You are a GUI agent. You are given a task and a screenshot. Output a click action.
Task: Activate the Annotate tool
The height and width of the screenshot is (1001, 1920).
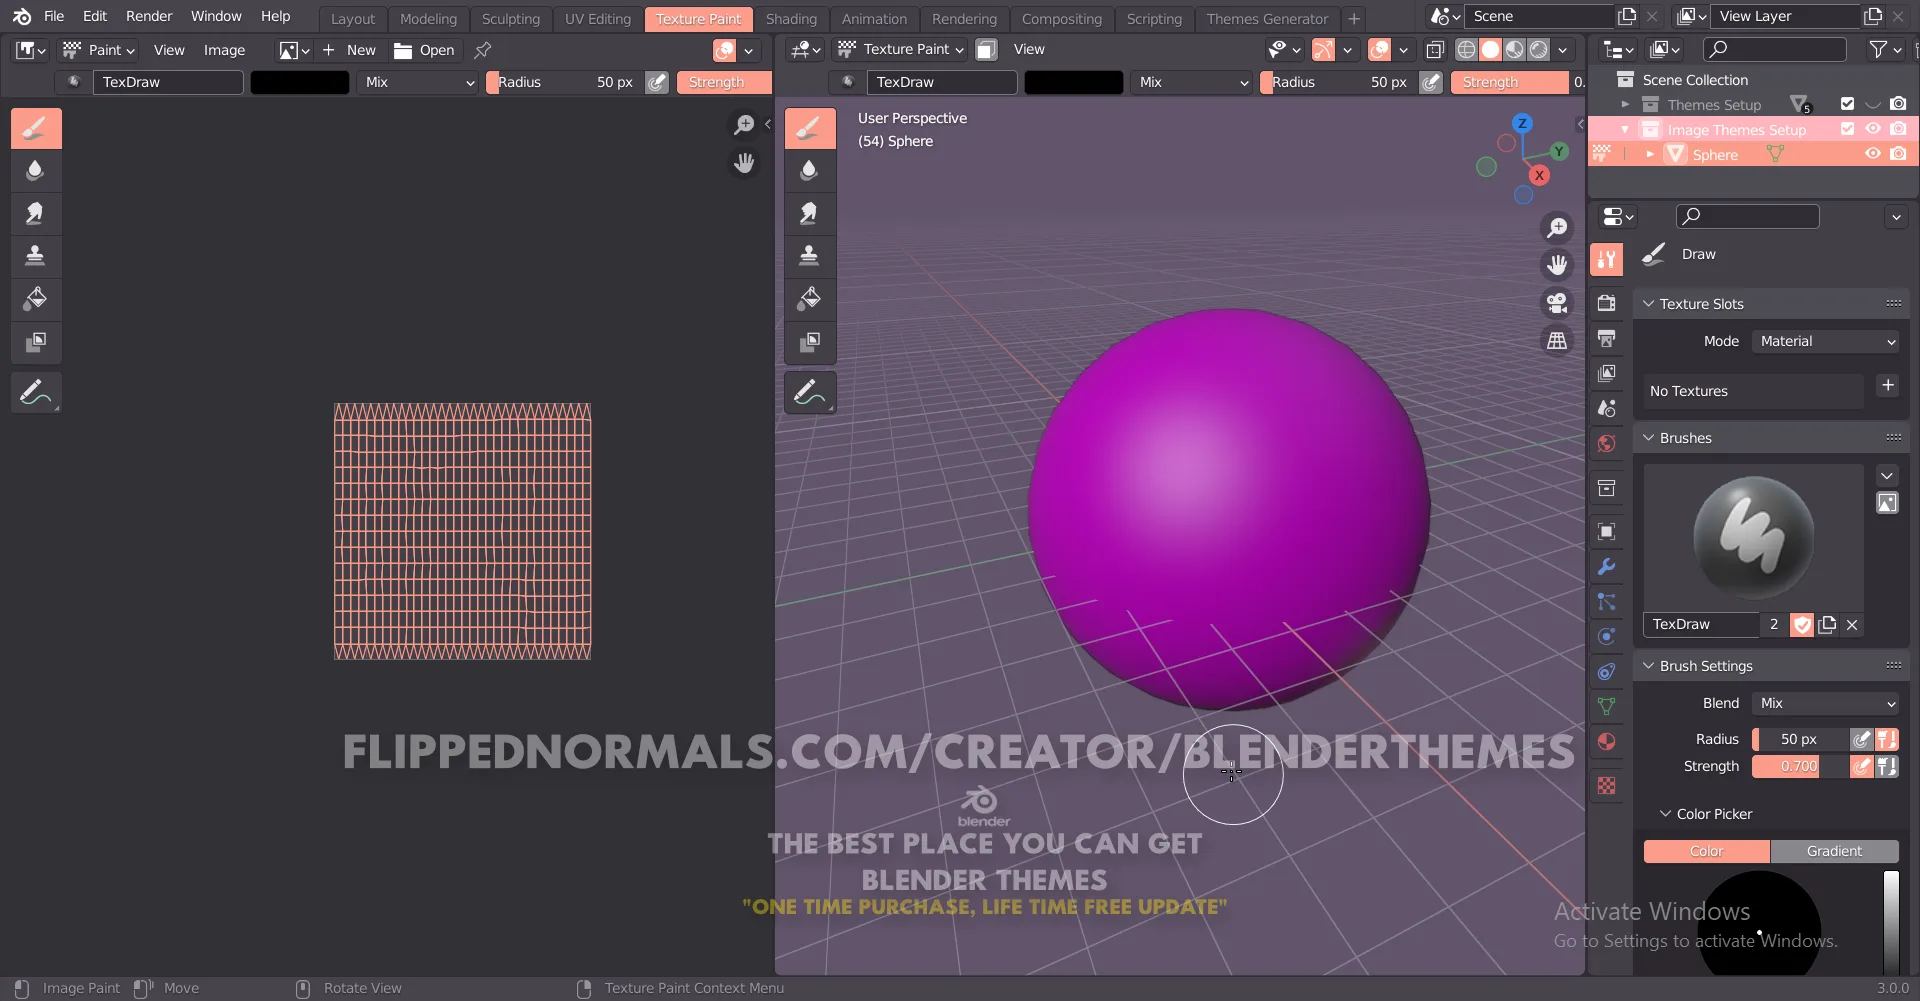click(36, 392)
